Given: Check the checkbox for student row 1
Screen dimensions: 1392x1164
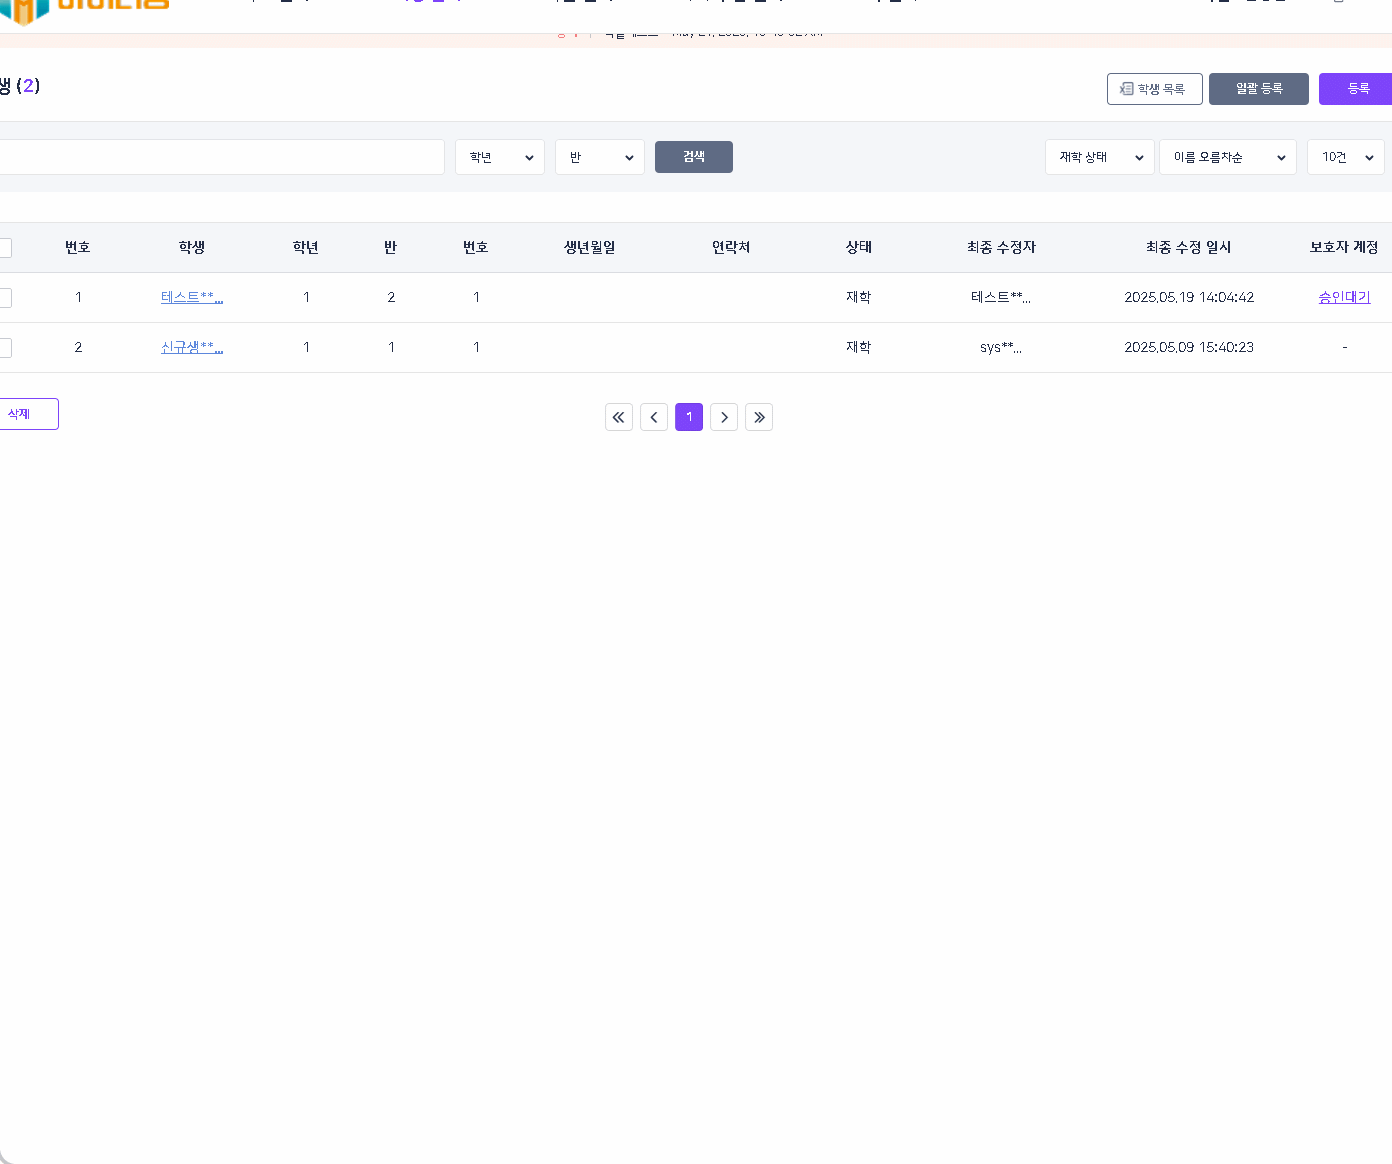Looking at the screenshot, I should pos(5,298).
